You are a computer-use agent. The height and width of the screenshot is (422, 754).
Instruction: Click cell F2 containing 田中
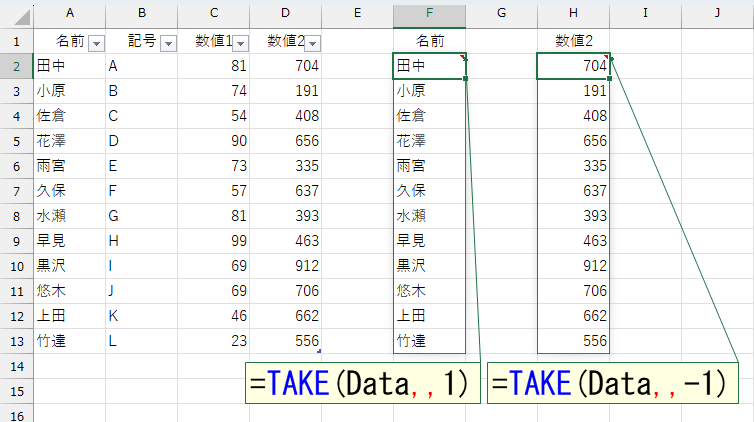429,66
